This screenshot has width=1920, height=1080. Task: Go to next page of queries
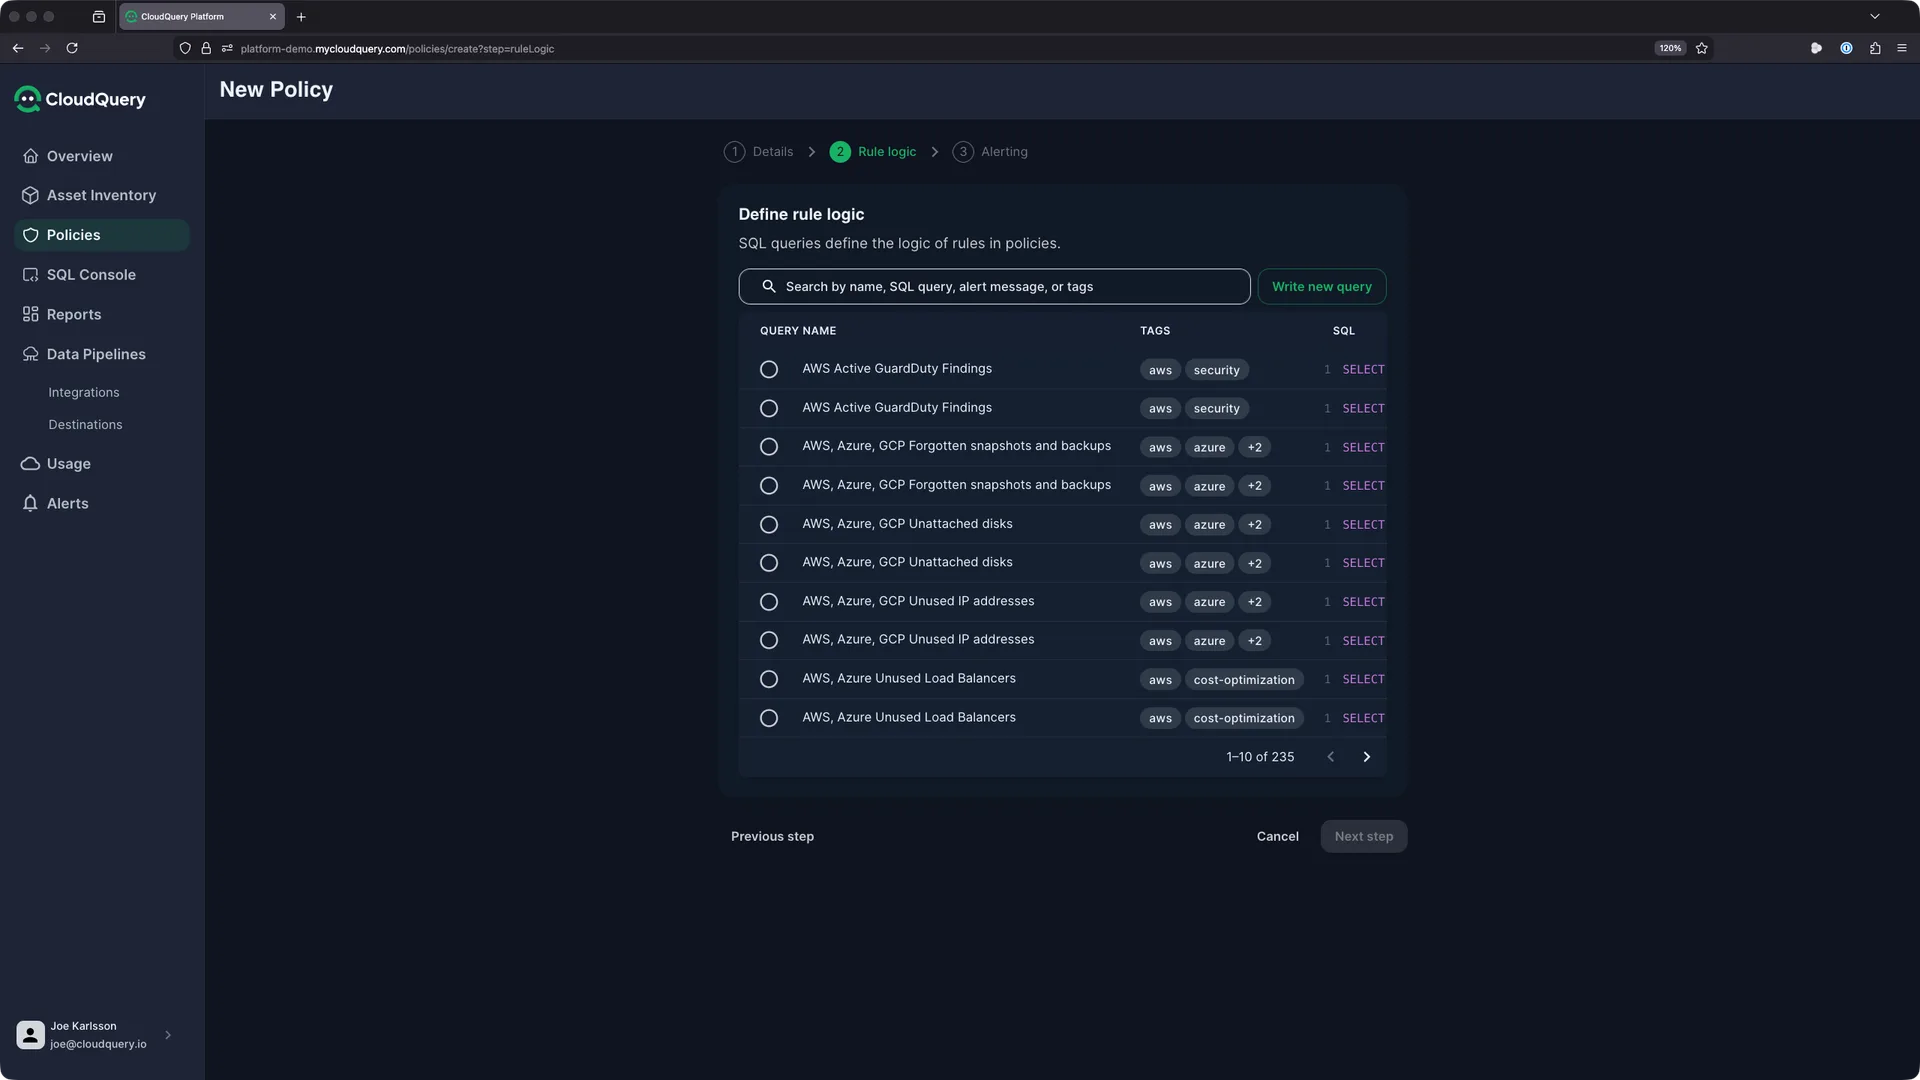1367,757
